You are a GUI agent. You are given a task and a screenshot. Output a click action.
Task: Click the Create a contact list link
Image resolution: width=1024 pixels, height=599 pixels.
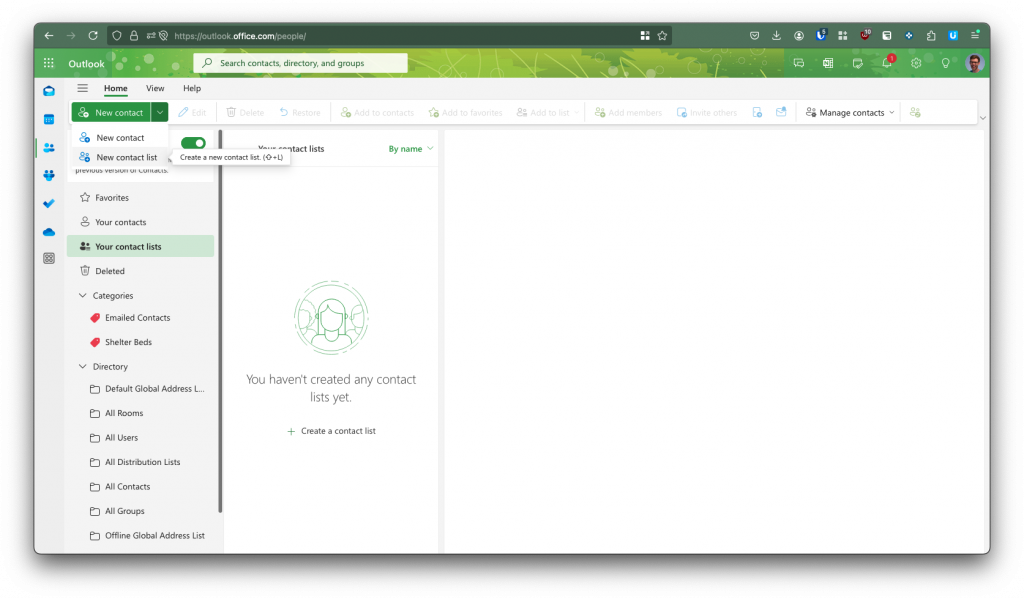(331, 431)
